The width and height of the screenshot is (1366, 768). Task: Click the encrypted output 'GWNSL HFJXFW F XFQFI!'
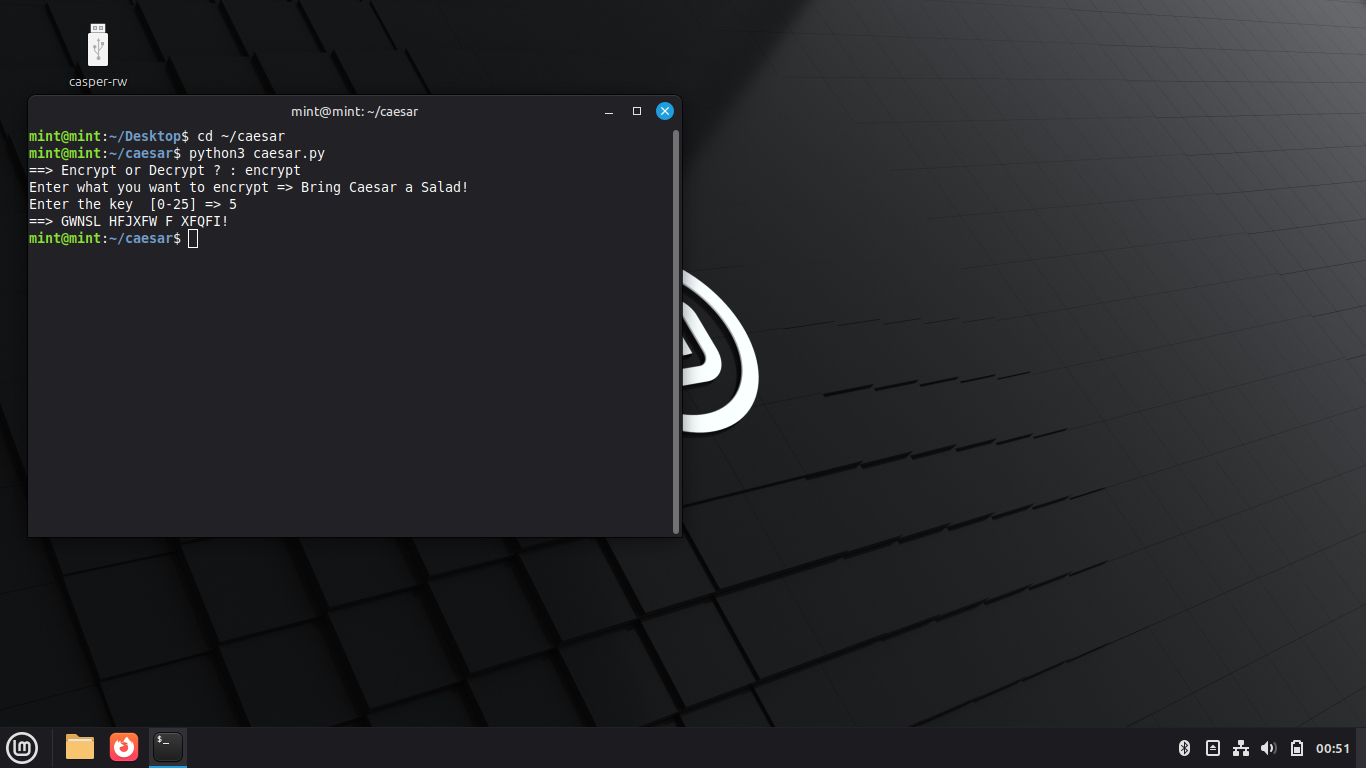[x=145, y=221]
